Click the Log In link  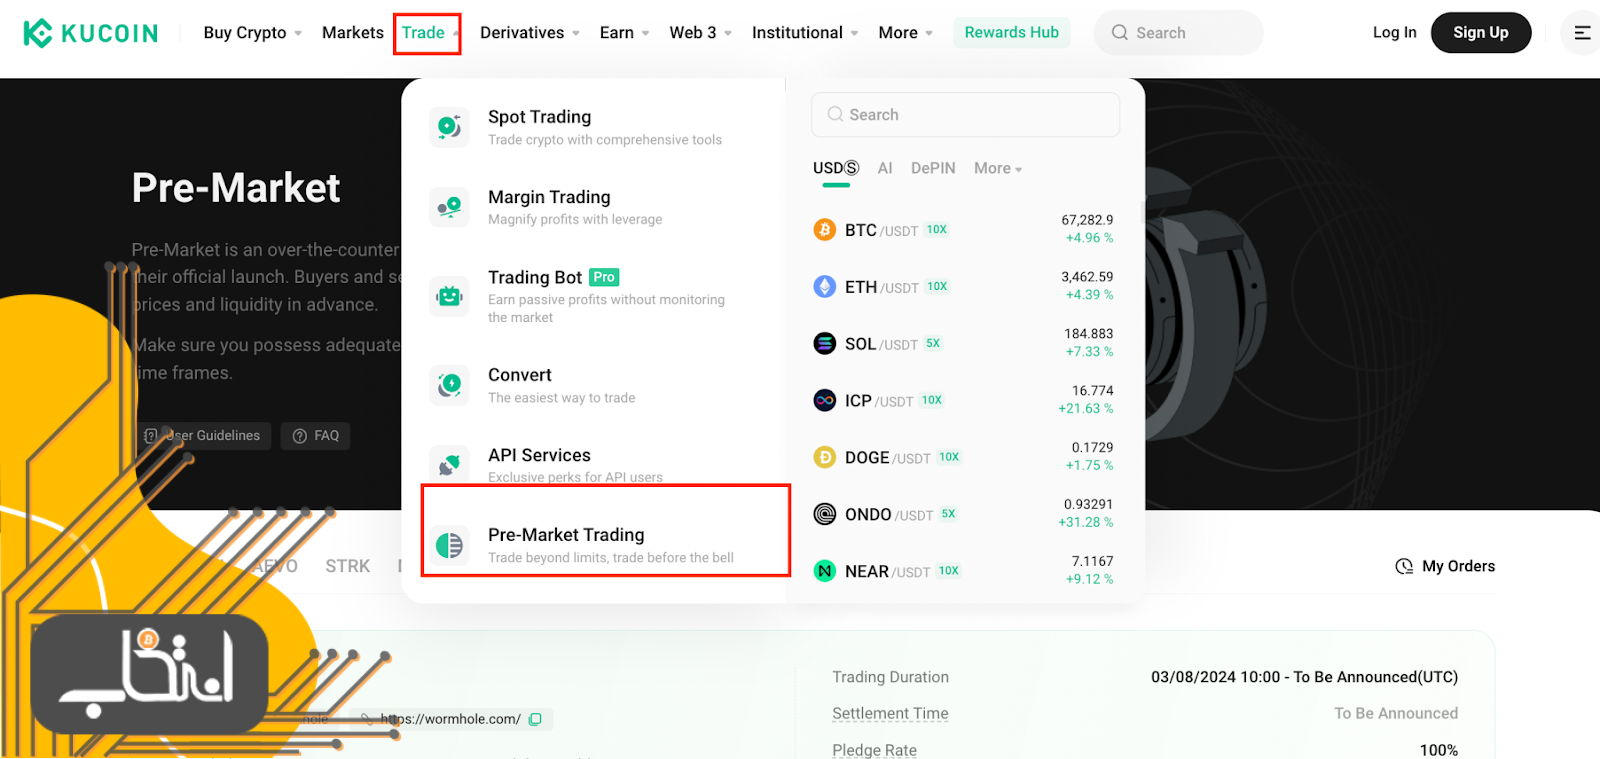pyautogui.click(x=1394, y=33)
